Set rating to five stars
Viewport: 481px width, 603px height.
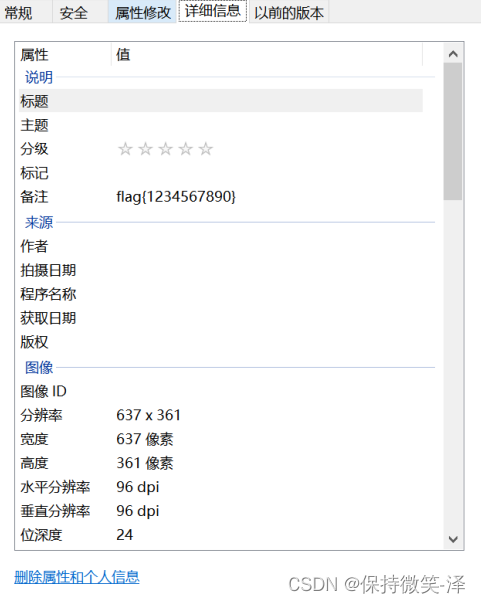(x=206, y=149)
